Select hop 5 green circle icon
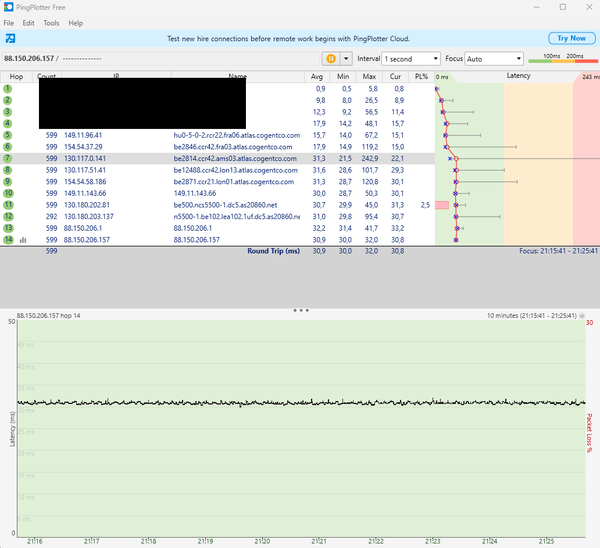Image resolution: width=600 pixels, height=548 pixels. pyautogui.click(x=8, y=135)
